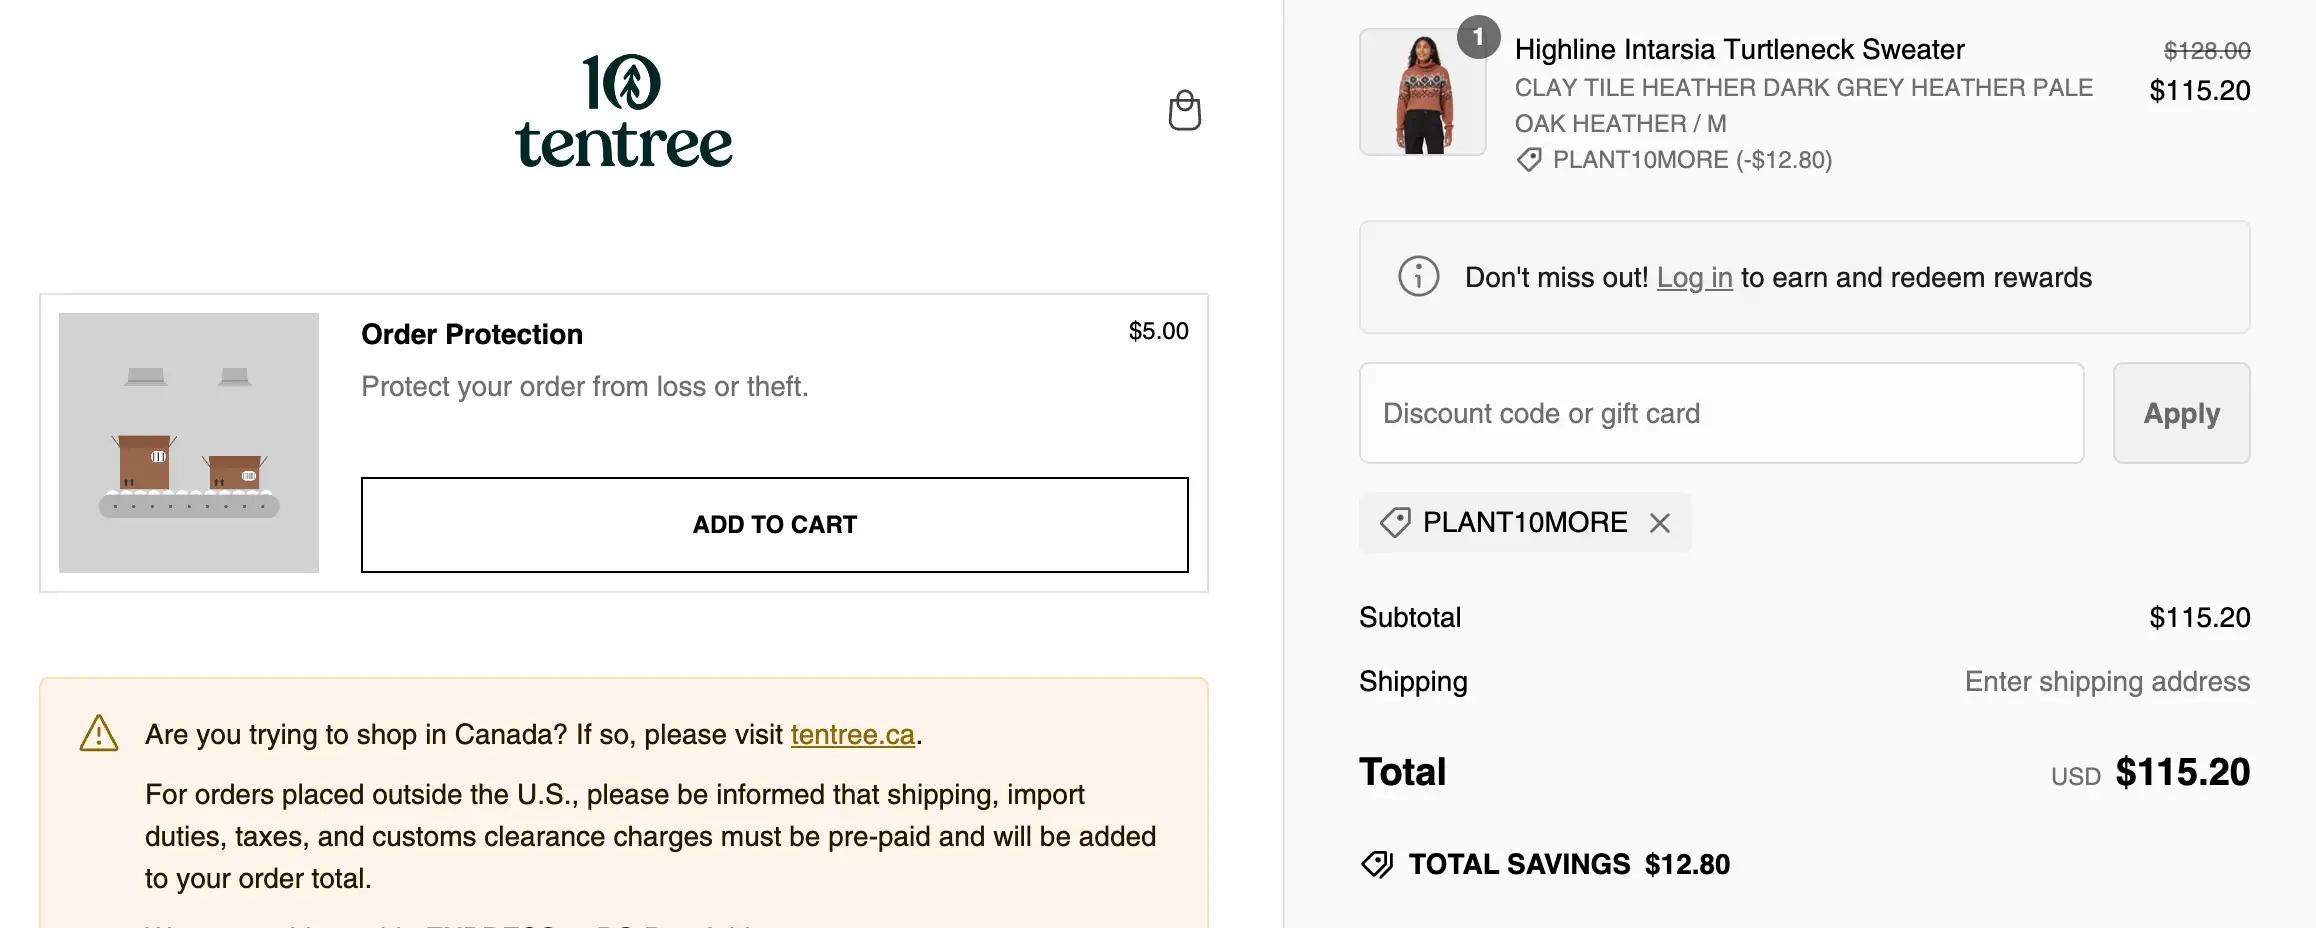Click the tag icon on PLANT10MORE chip

1395,522
